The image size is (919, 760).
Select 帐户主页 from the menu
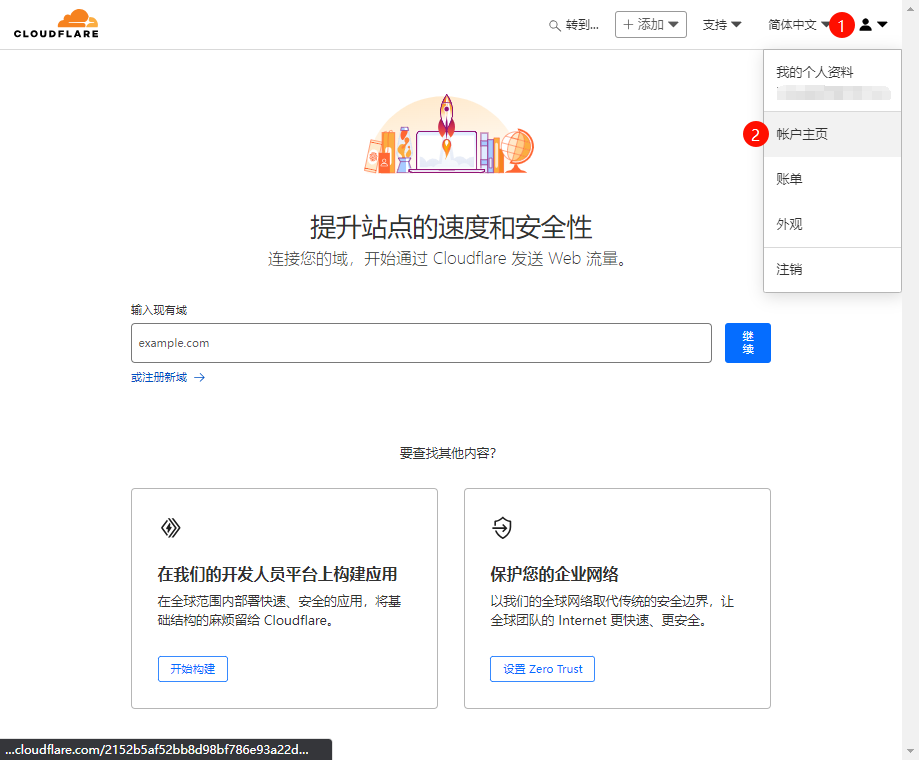(x=802, y=134)
